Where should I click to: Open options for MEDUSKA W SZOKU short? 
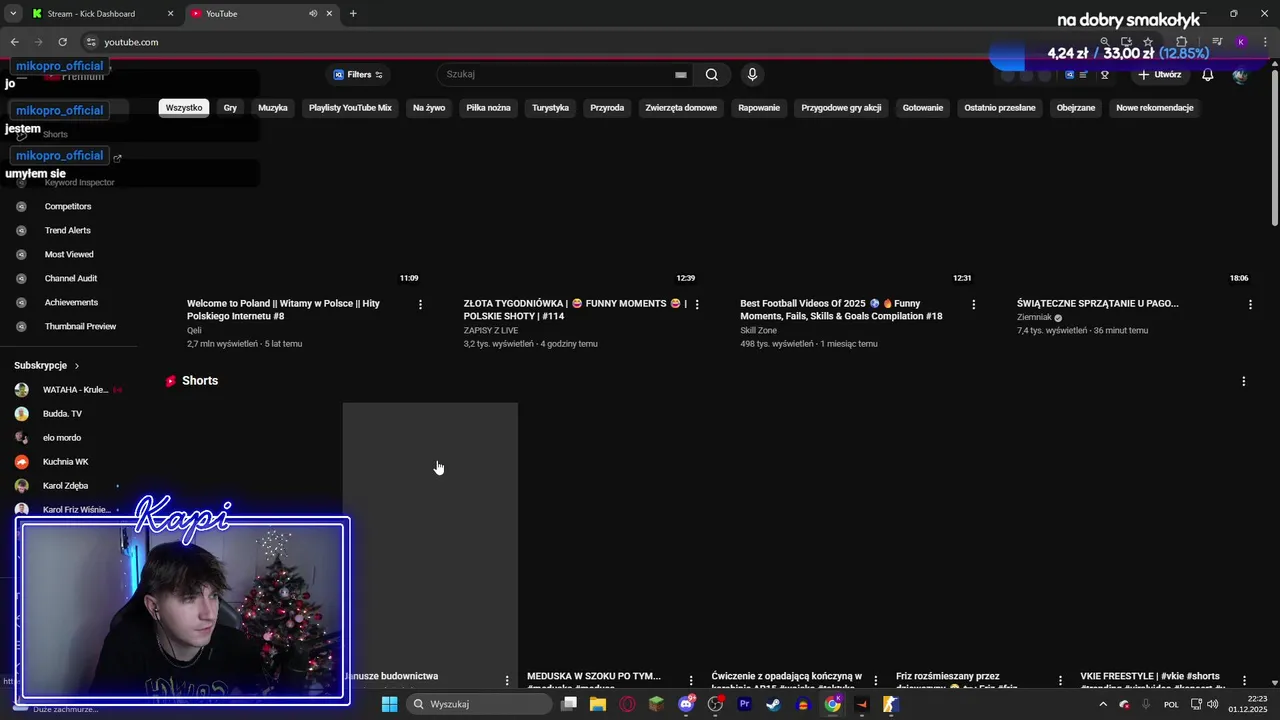click(691, 681)
